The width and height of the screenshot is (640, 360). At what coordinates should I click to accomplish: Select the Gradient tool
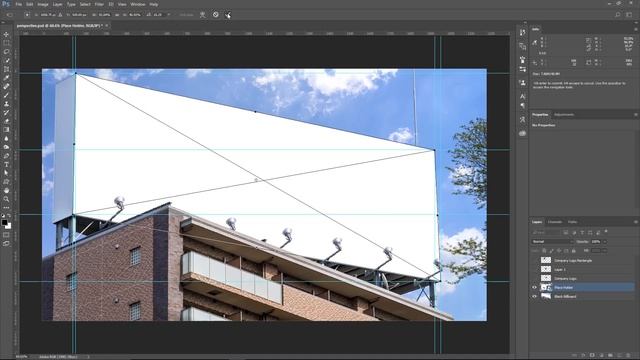(6, 129)
